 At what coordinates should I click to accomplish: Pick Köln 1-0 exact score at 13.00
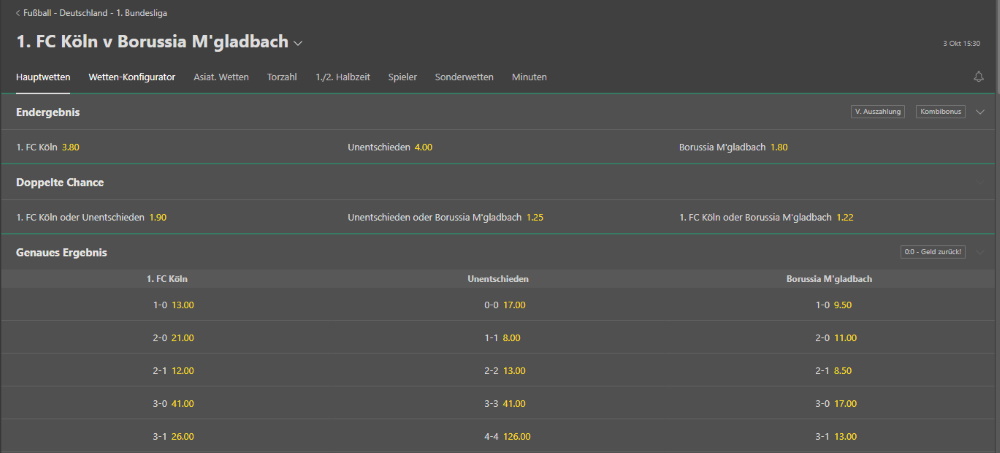(173, 305)
